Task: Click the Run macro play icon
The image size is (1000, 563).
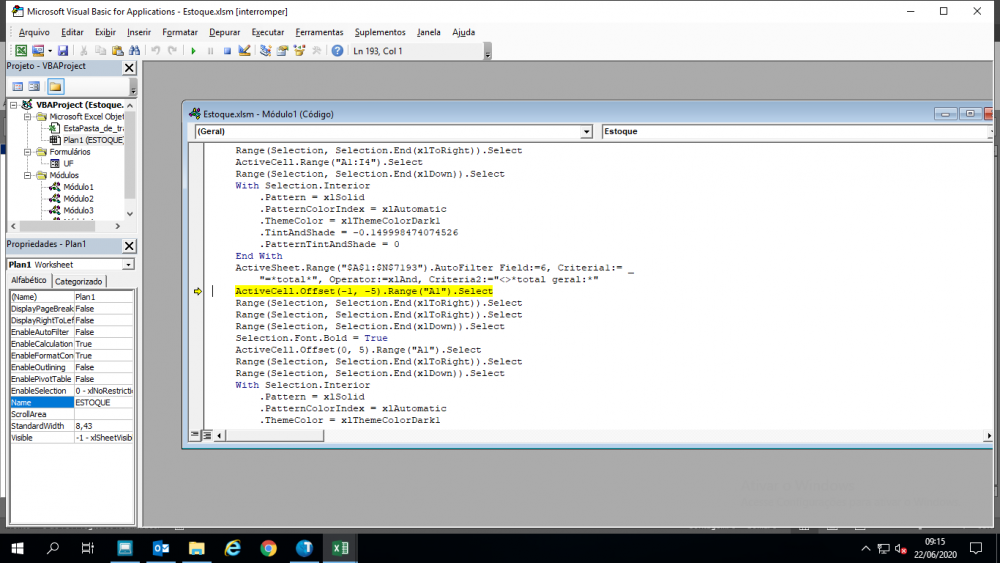Action: tap(193, 51)
